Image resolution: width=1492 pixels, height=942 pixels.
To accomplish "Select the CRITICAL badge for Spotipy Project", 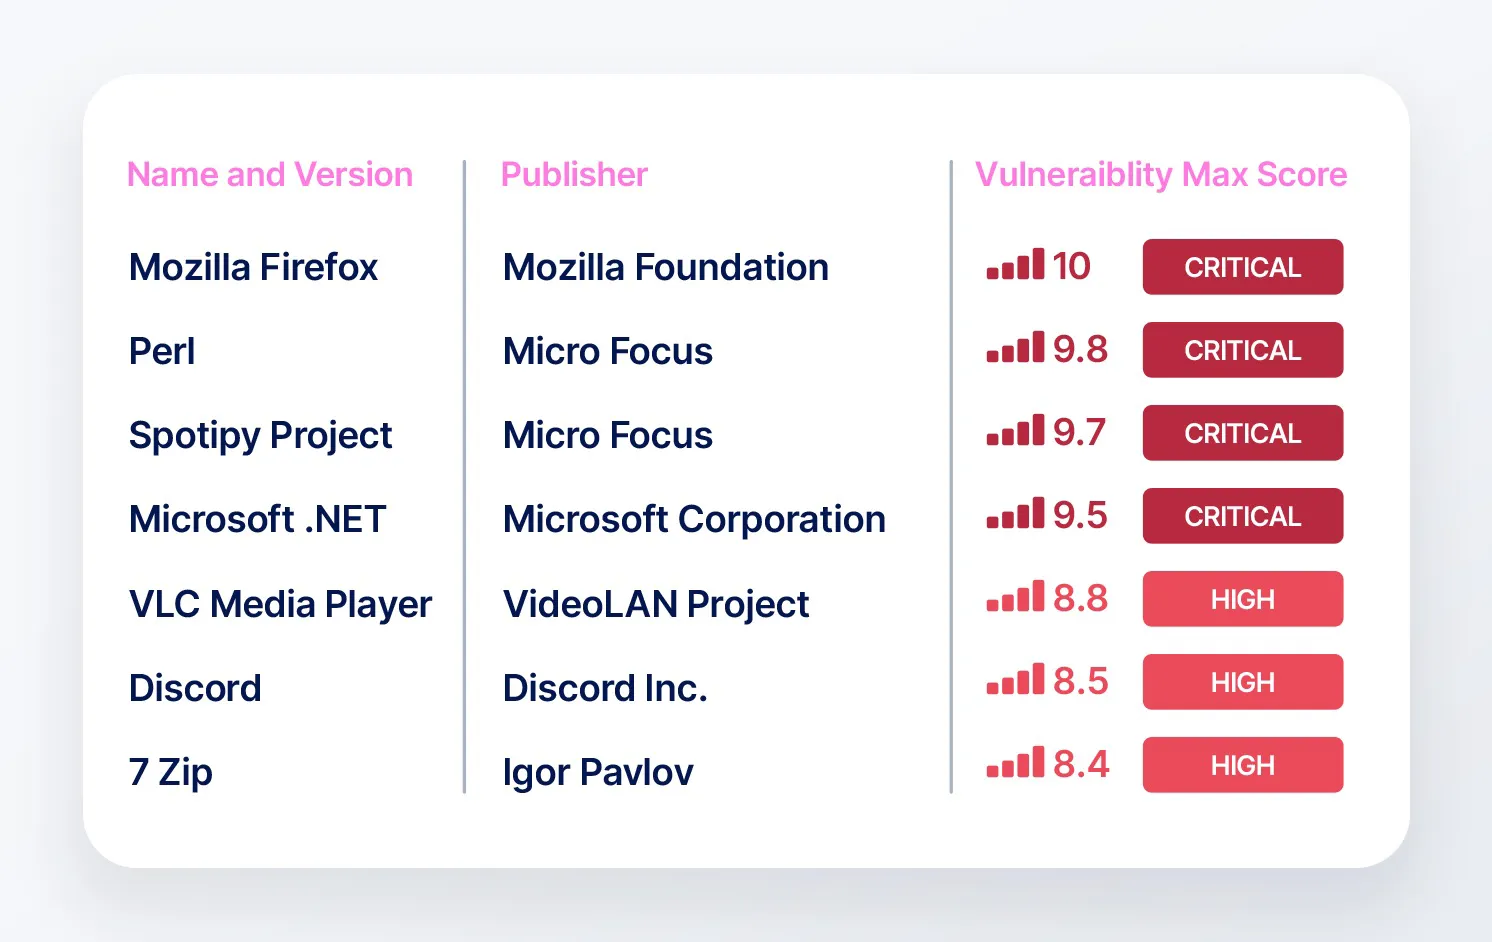I will coord(1243,433).
